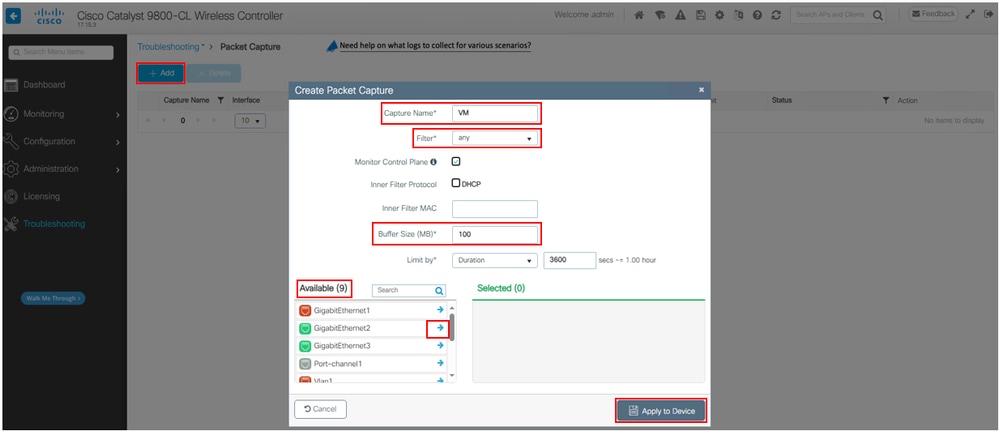Viewport: 999px width, 431px height.
Task: Click the GigabitEthernet1 red port icon
Action: 305,310
